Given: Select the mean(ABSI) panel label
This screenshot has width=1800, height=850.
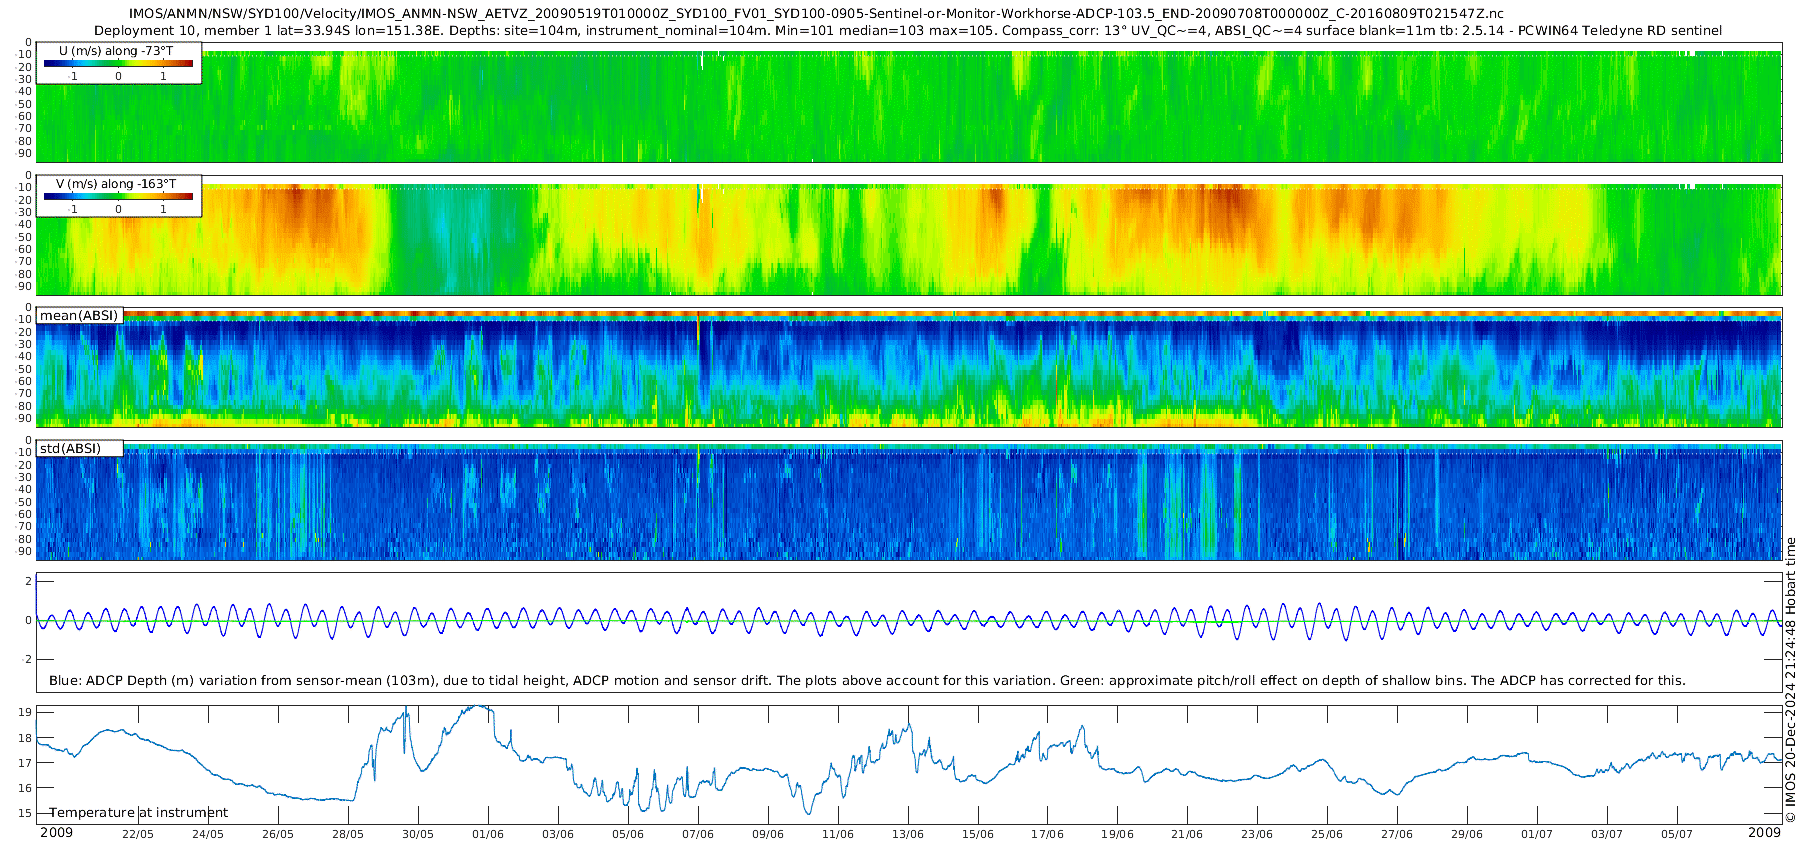Looking at the screenshot, I should (x=79, y=316).
